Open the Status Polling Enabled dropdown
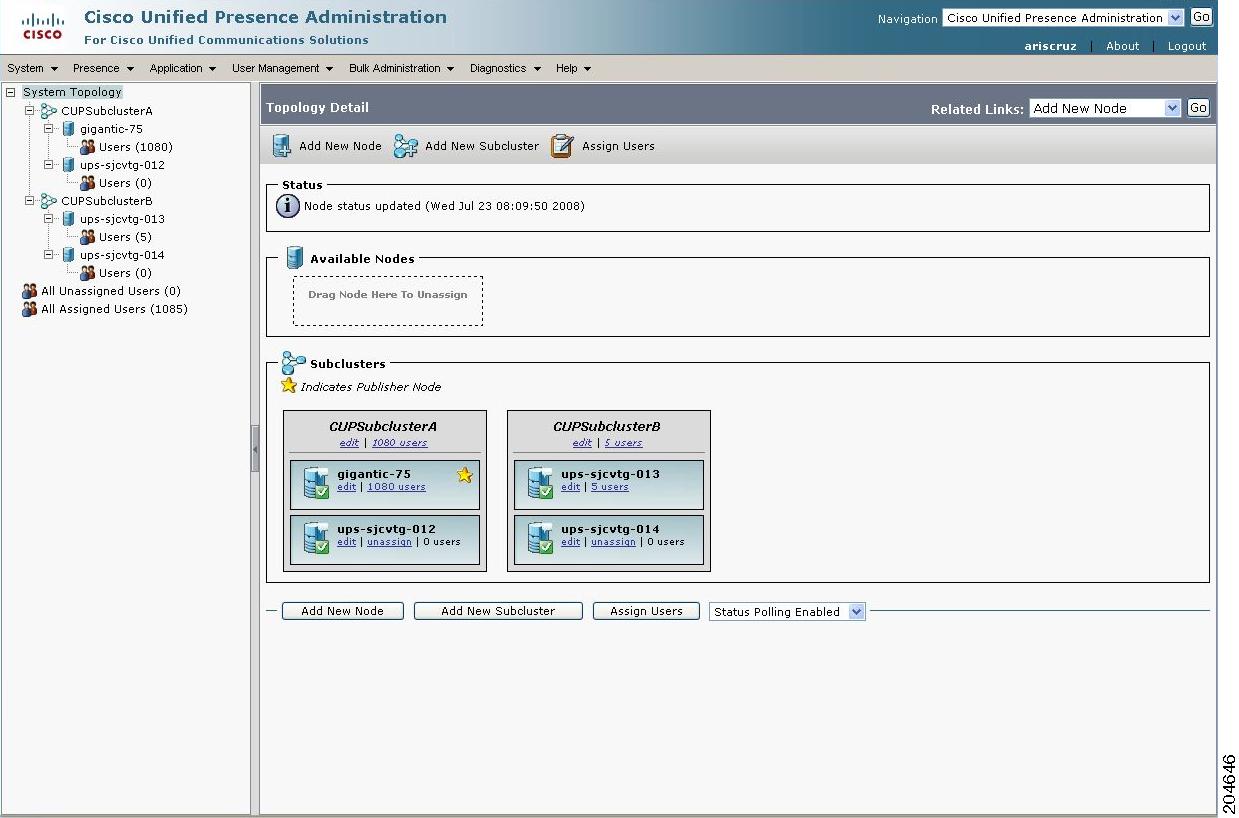 click(x=787, y=612)
